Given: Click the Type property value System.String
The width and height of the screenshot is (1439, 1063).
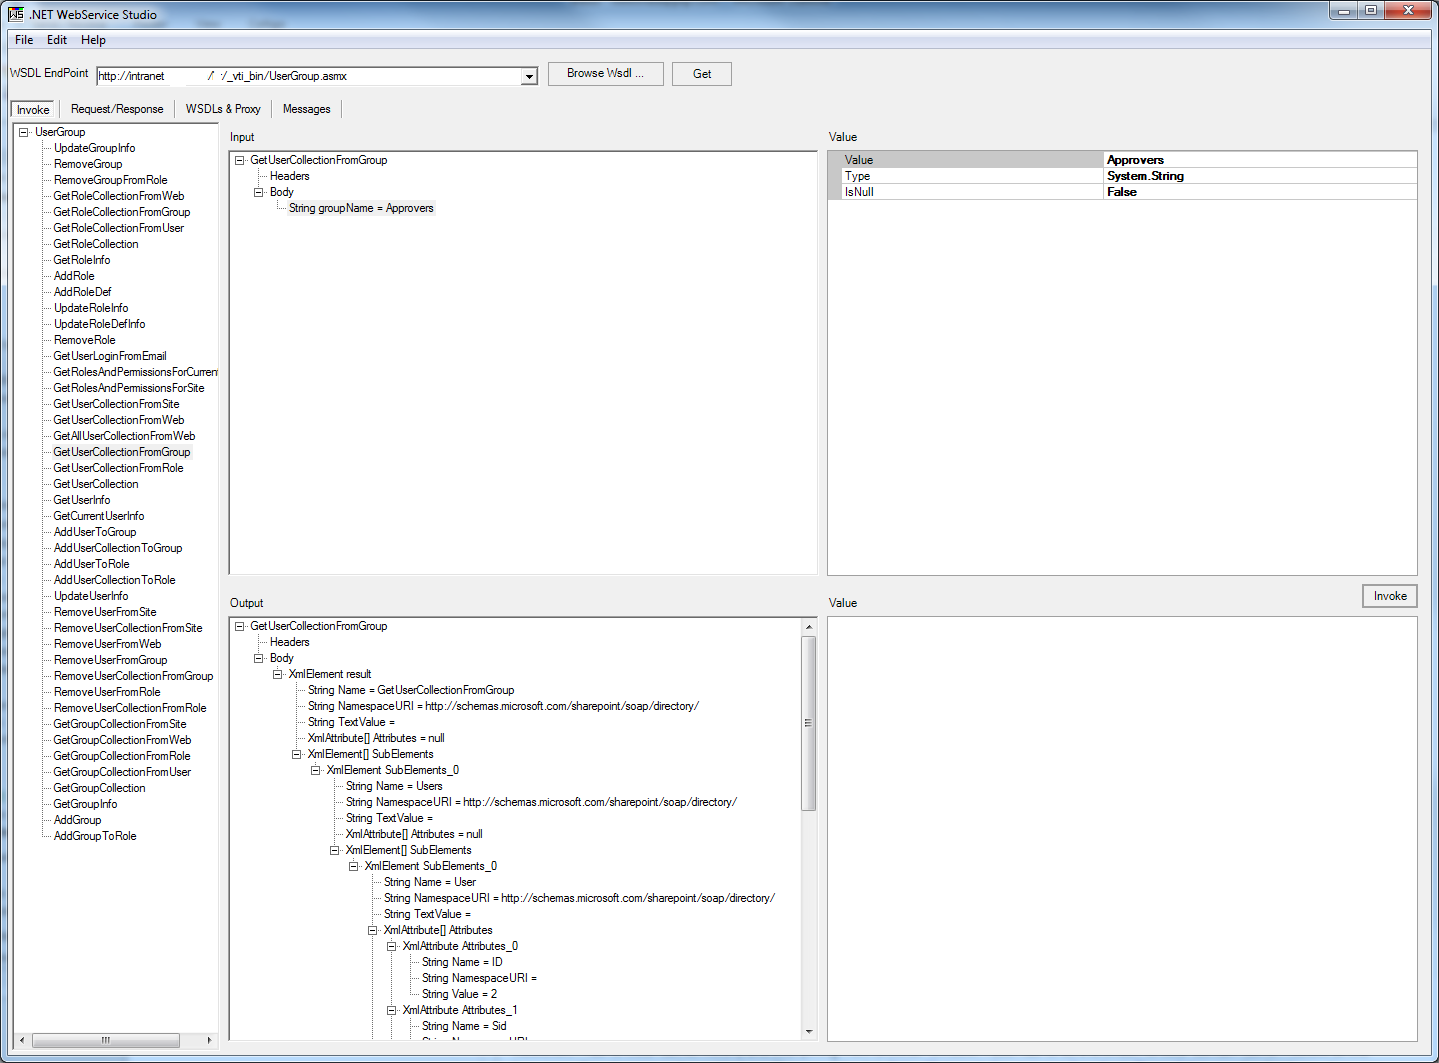Looking at the screenshot, I should 1260,176.
